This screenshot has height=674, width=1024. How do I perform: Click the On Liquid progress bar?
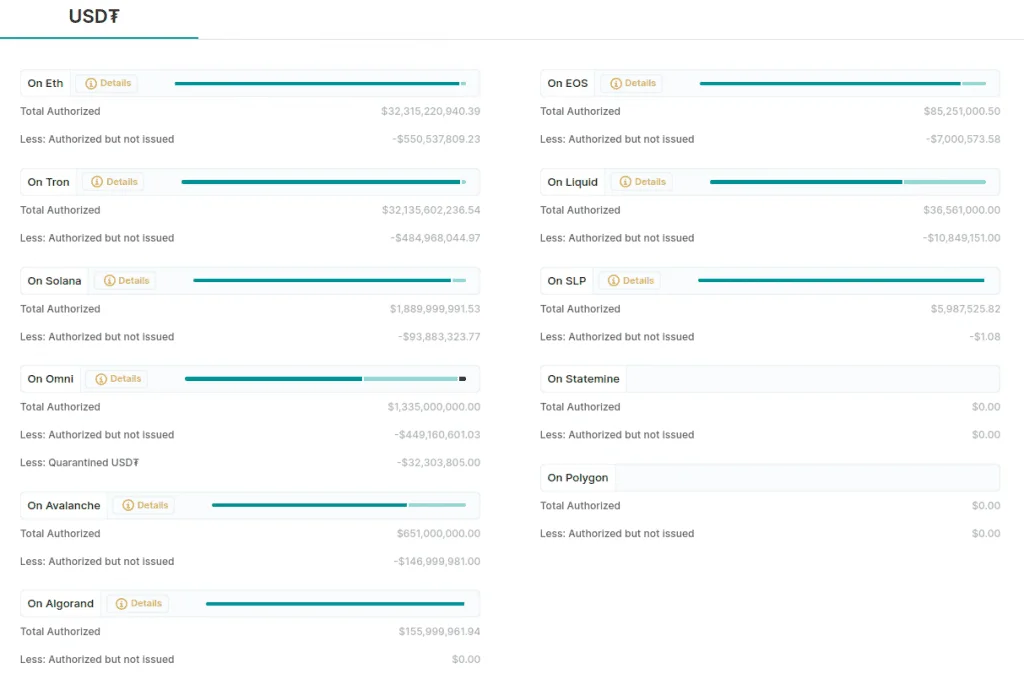[848, 182]
